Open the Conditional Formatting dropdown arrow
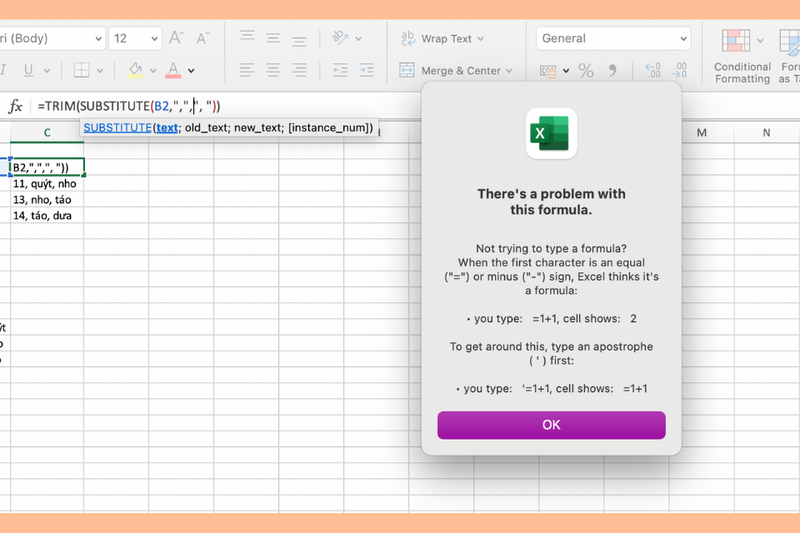The width and height of the screenshot is (800, 533). (x=760, y=40)
